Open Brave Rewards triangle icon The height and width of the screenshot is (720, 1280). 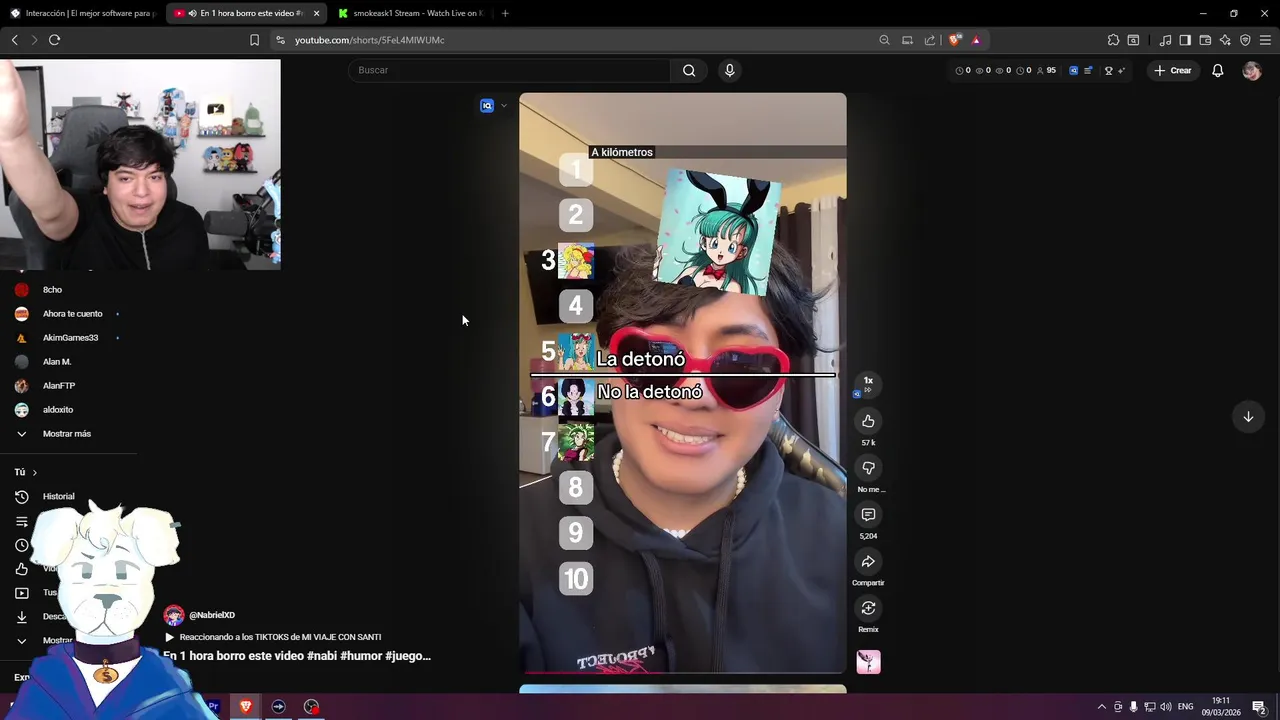[976, 40]
